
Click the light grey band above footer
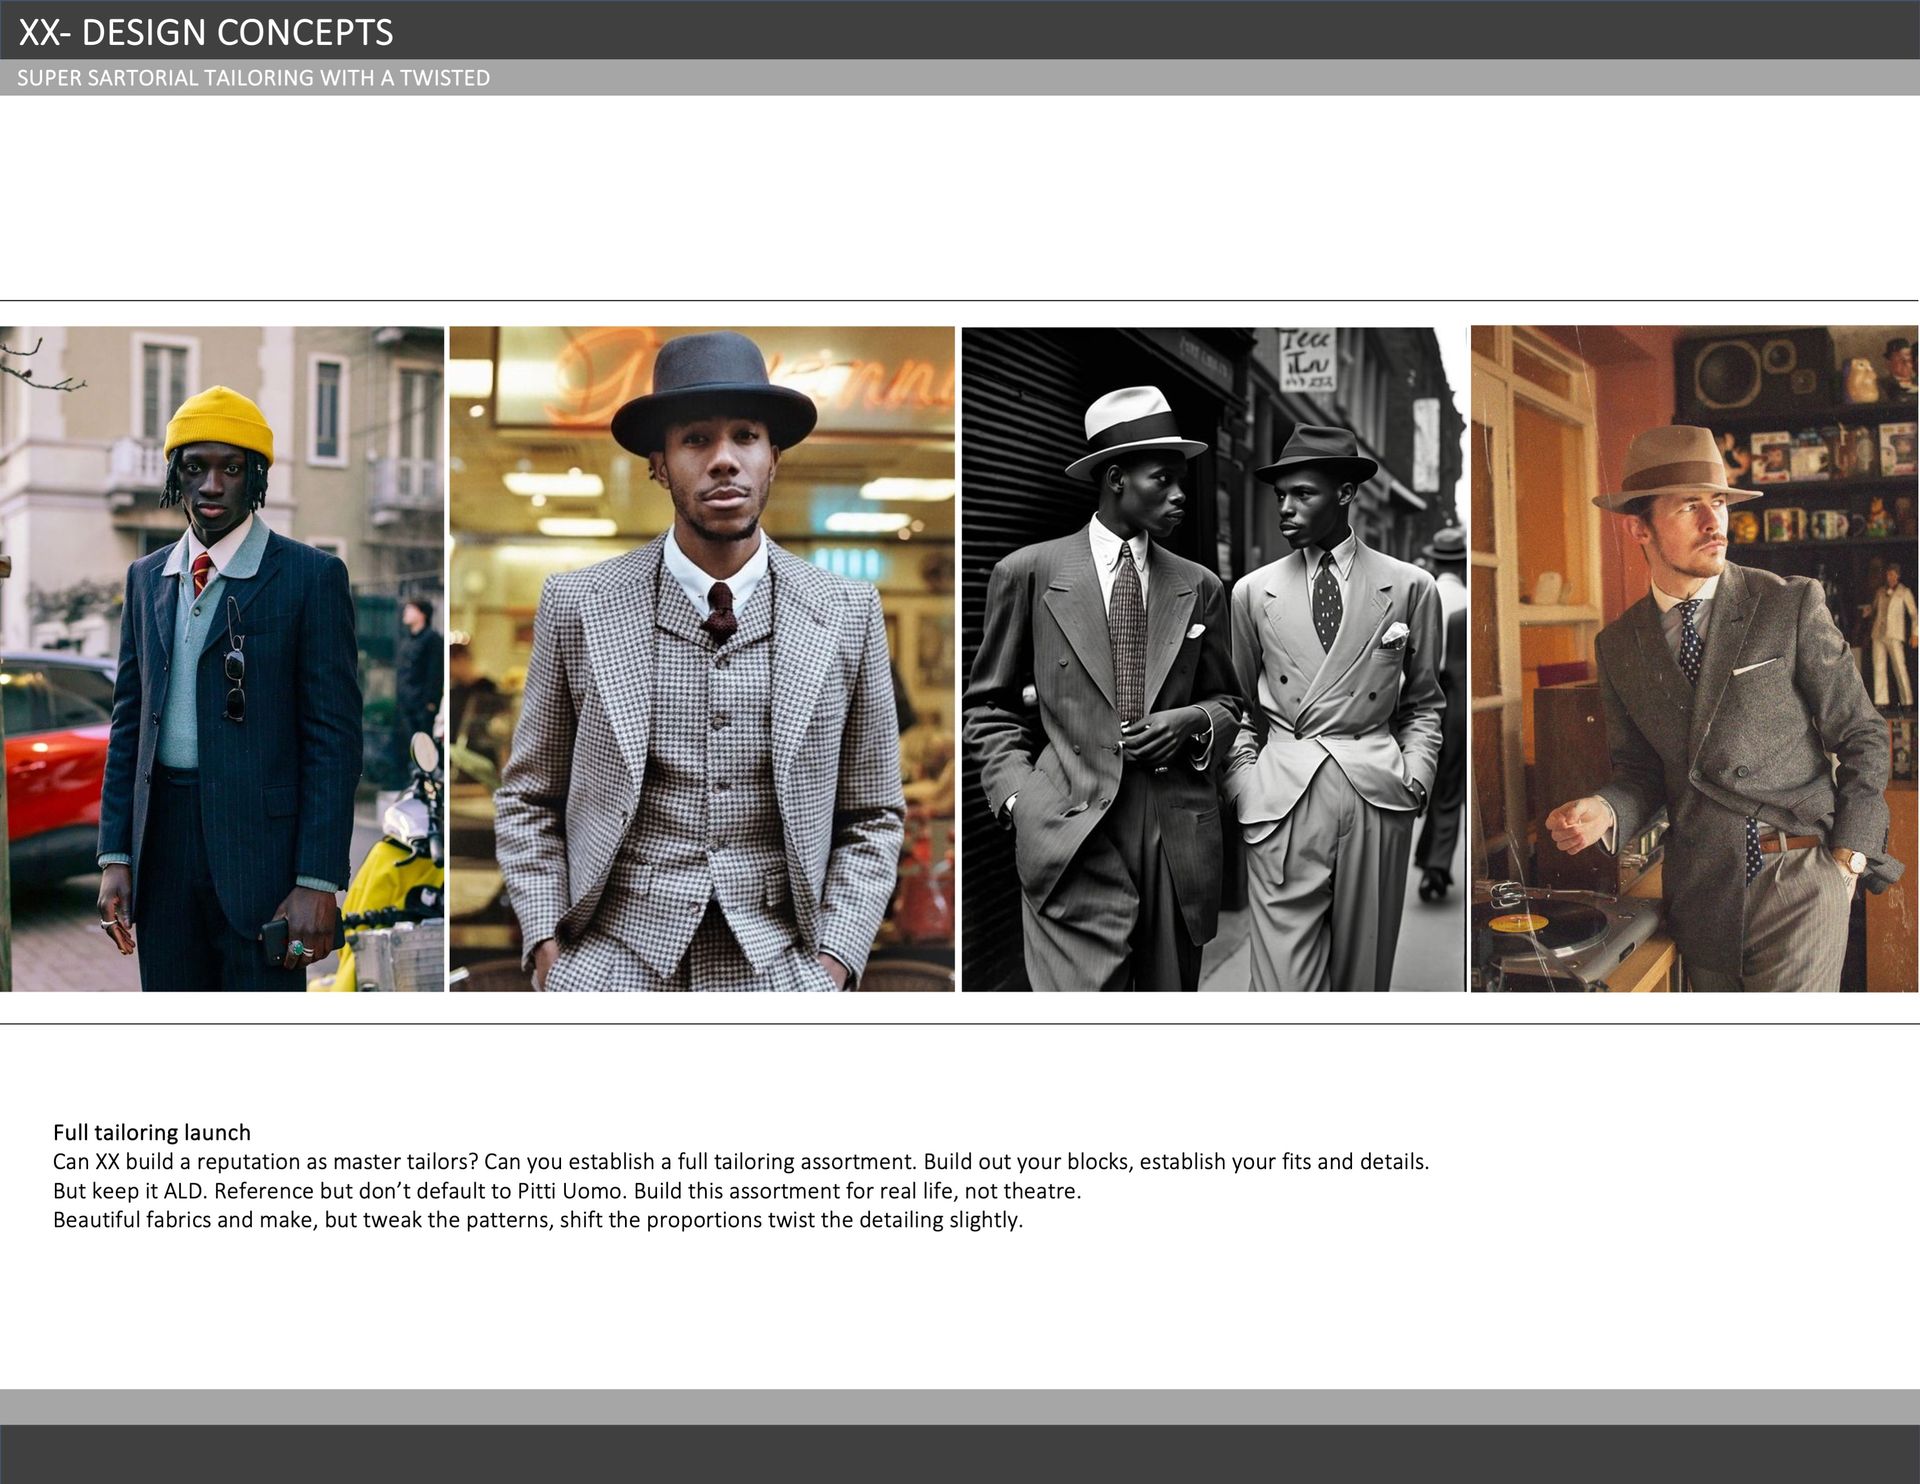[x=960, y=1406]
